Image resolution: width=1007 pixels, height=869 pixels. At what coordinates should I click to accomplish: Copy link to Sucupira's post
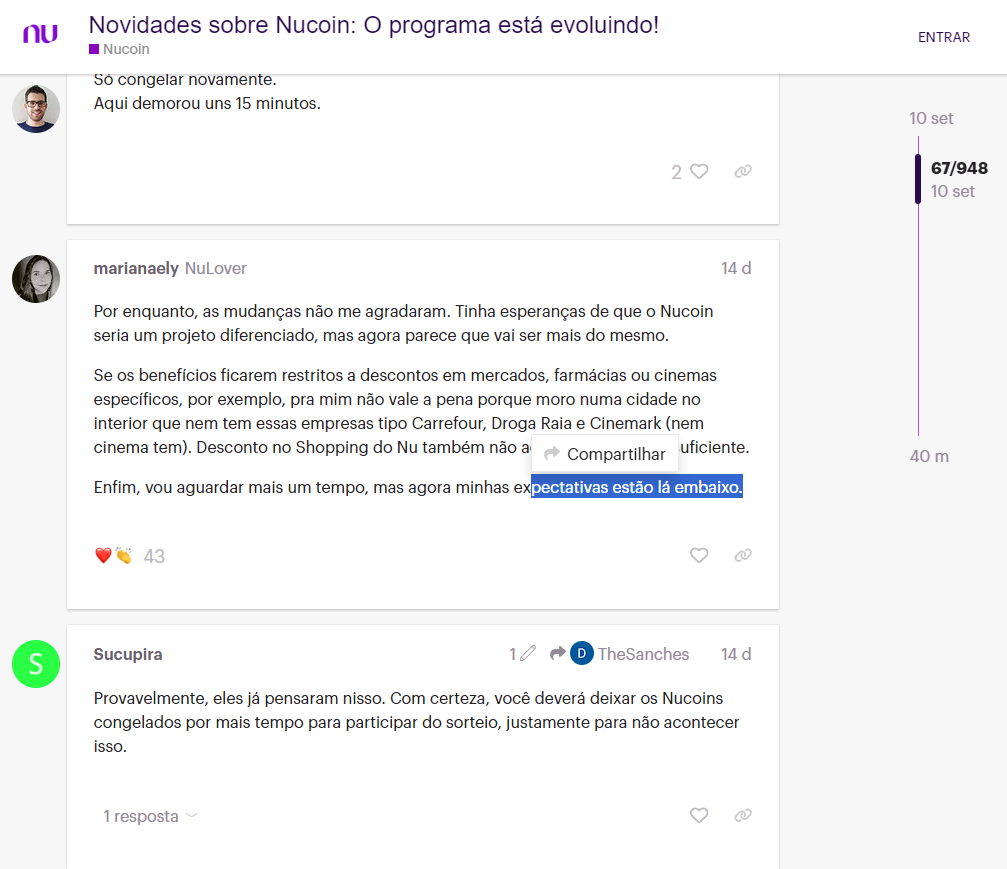pyautogui.click(x=743, y=815)
